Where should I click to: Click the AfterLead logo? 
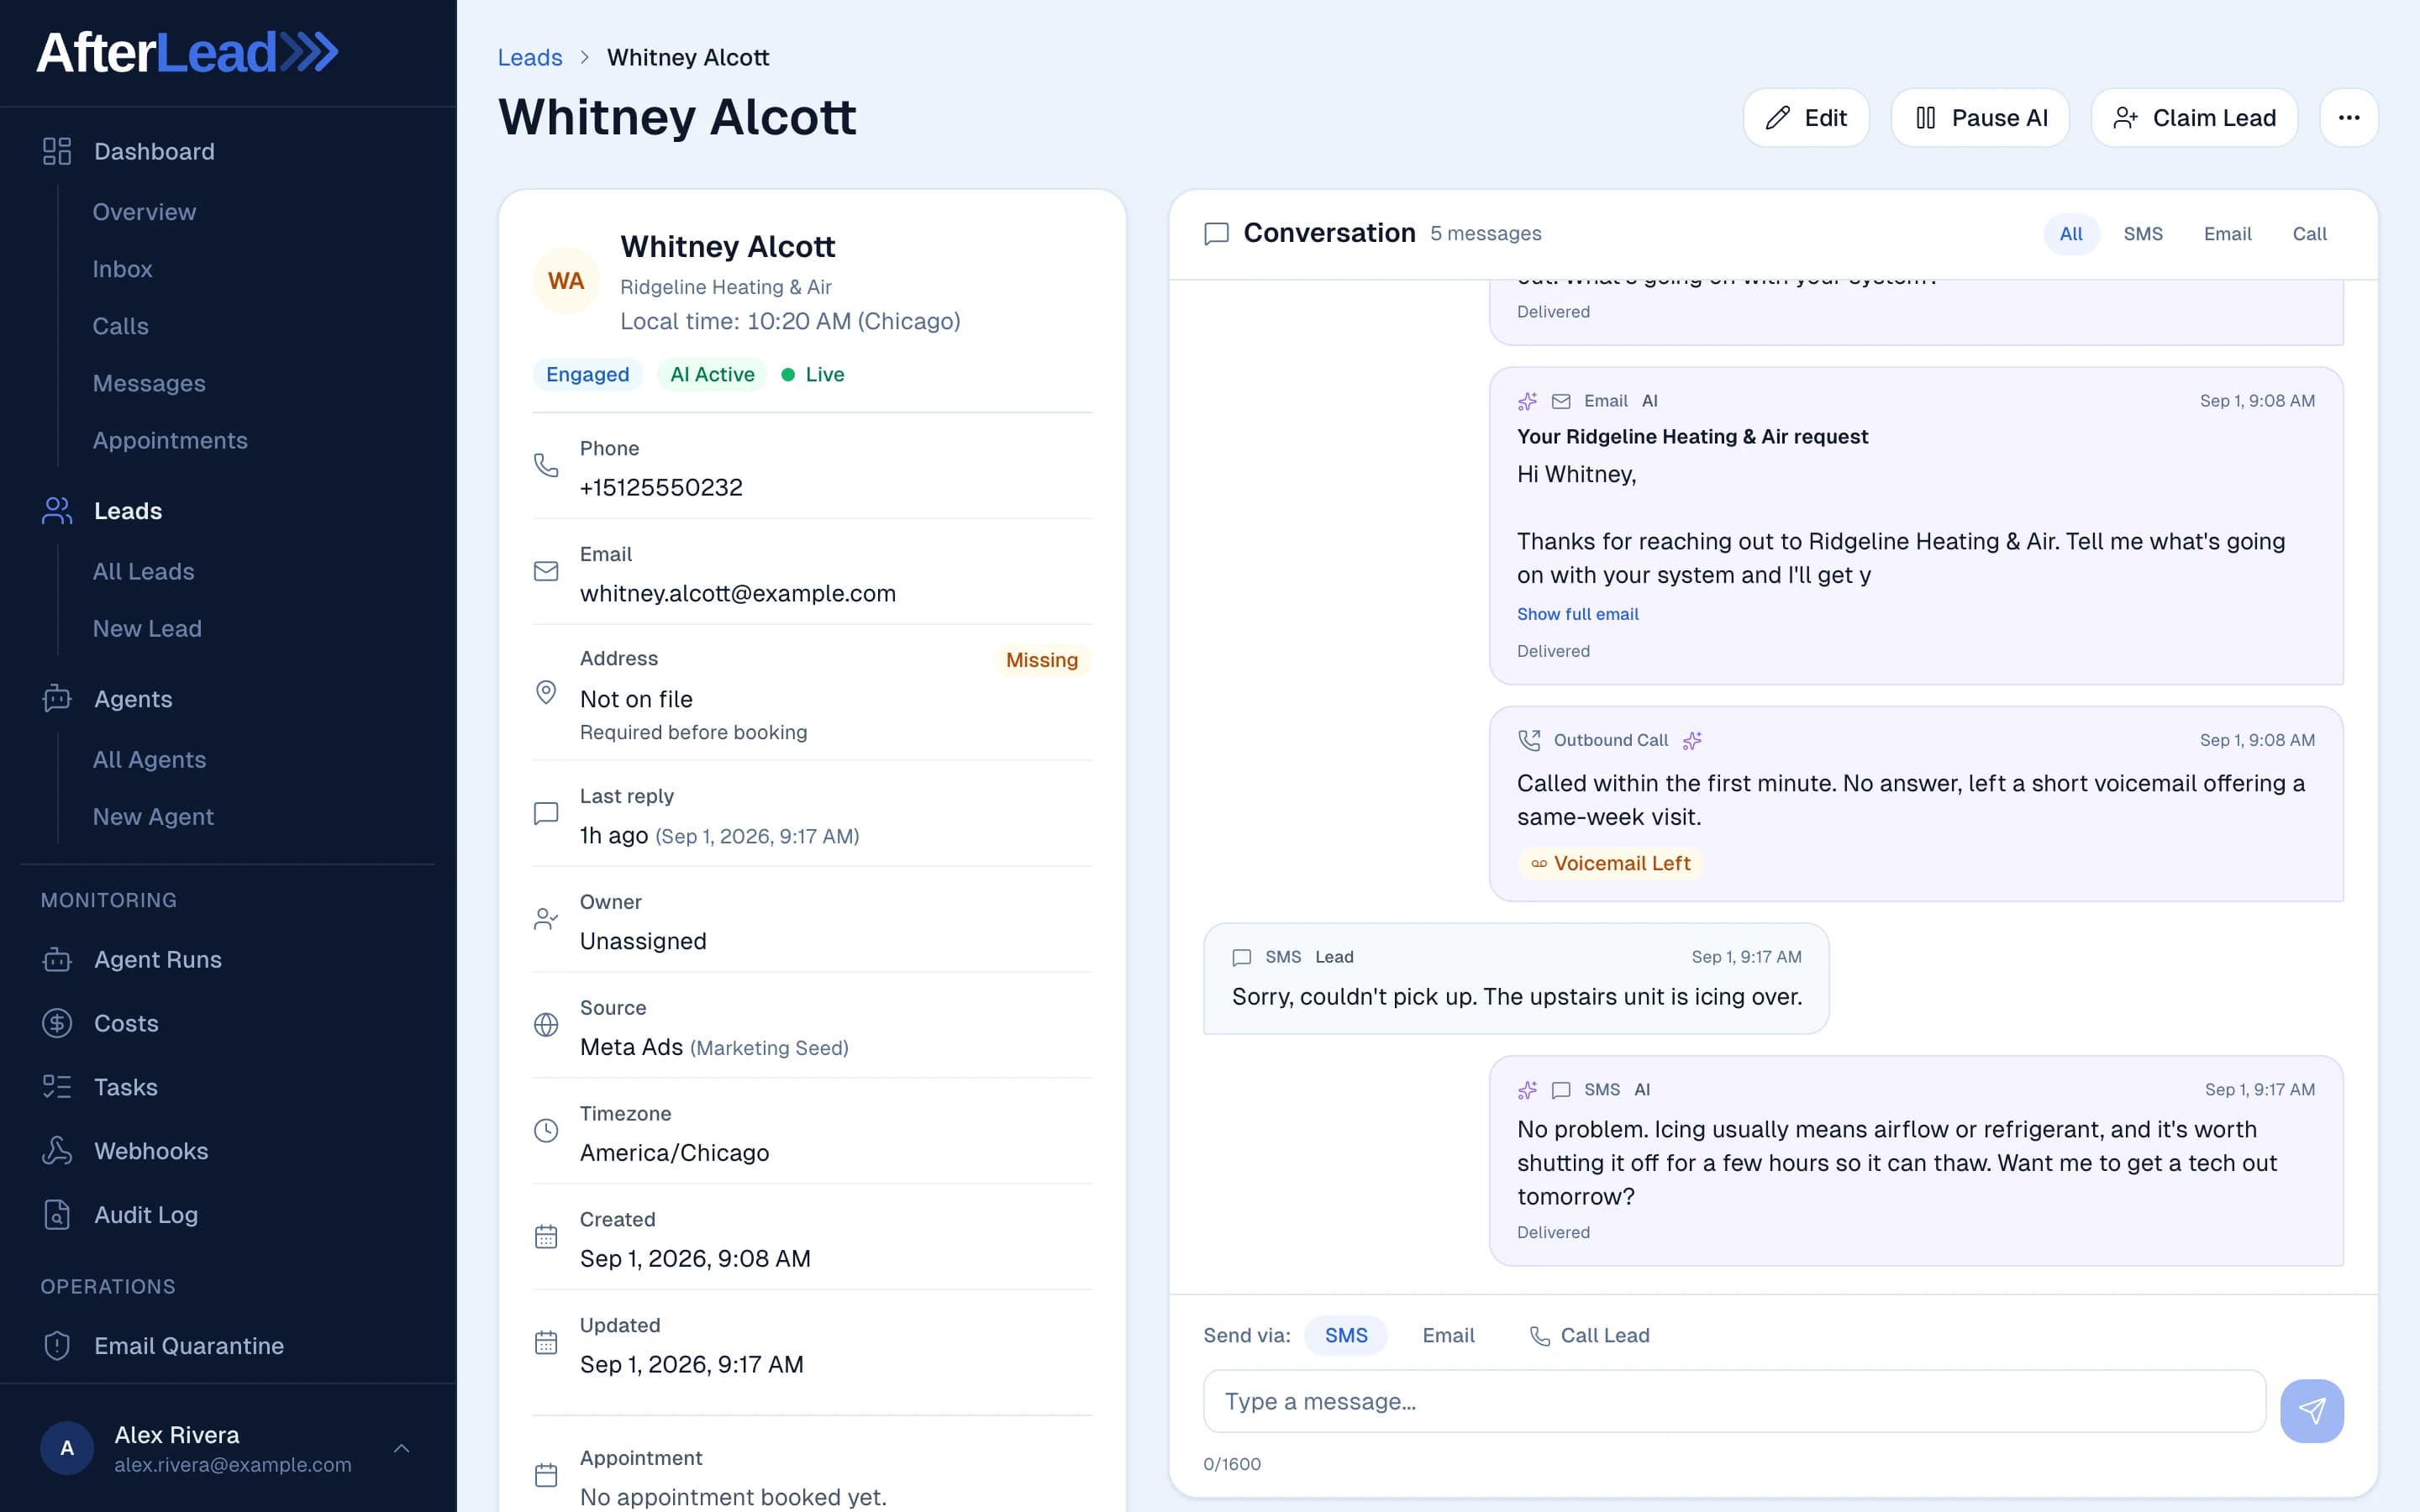click(187, 52)
